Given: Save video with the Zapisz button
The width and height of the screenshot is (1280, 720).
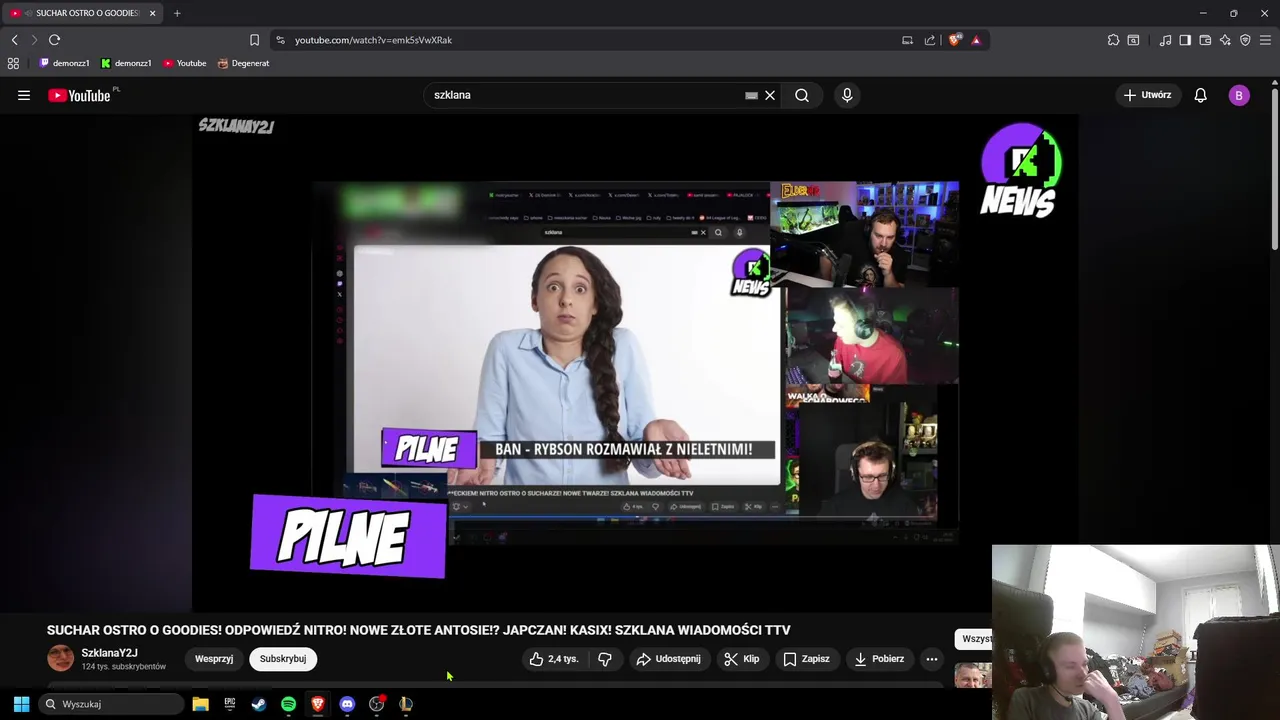Looking at the screenshot, I should pos(806,659).
